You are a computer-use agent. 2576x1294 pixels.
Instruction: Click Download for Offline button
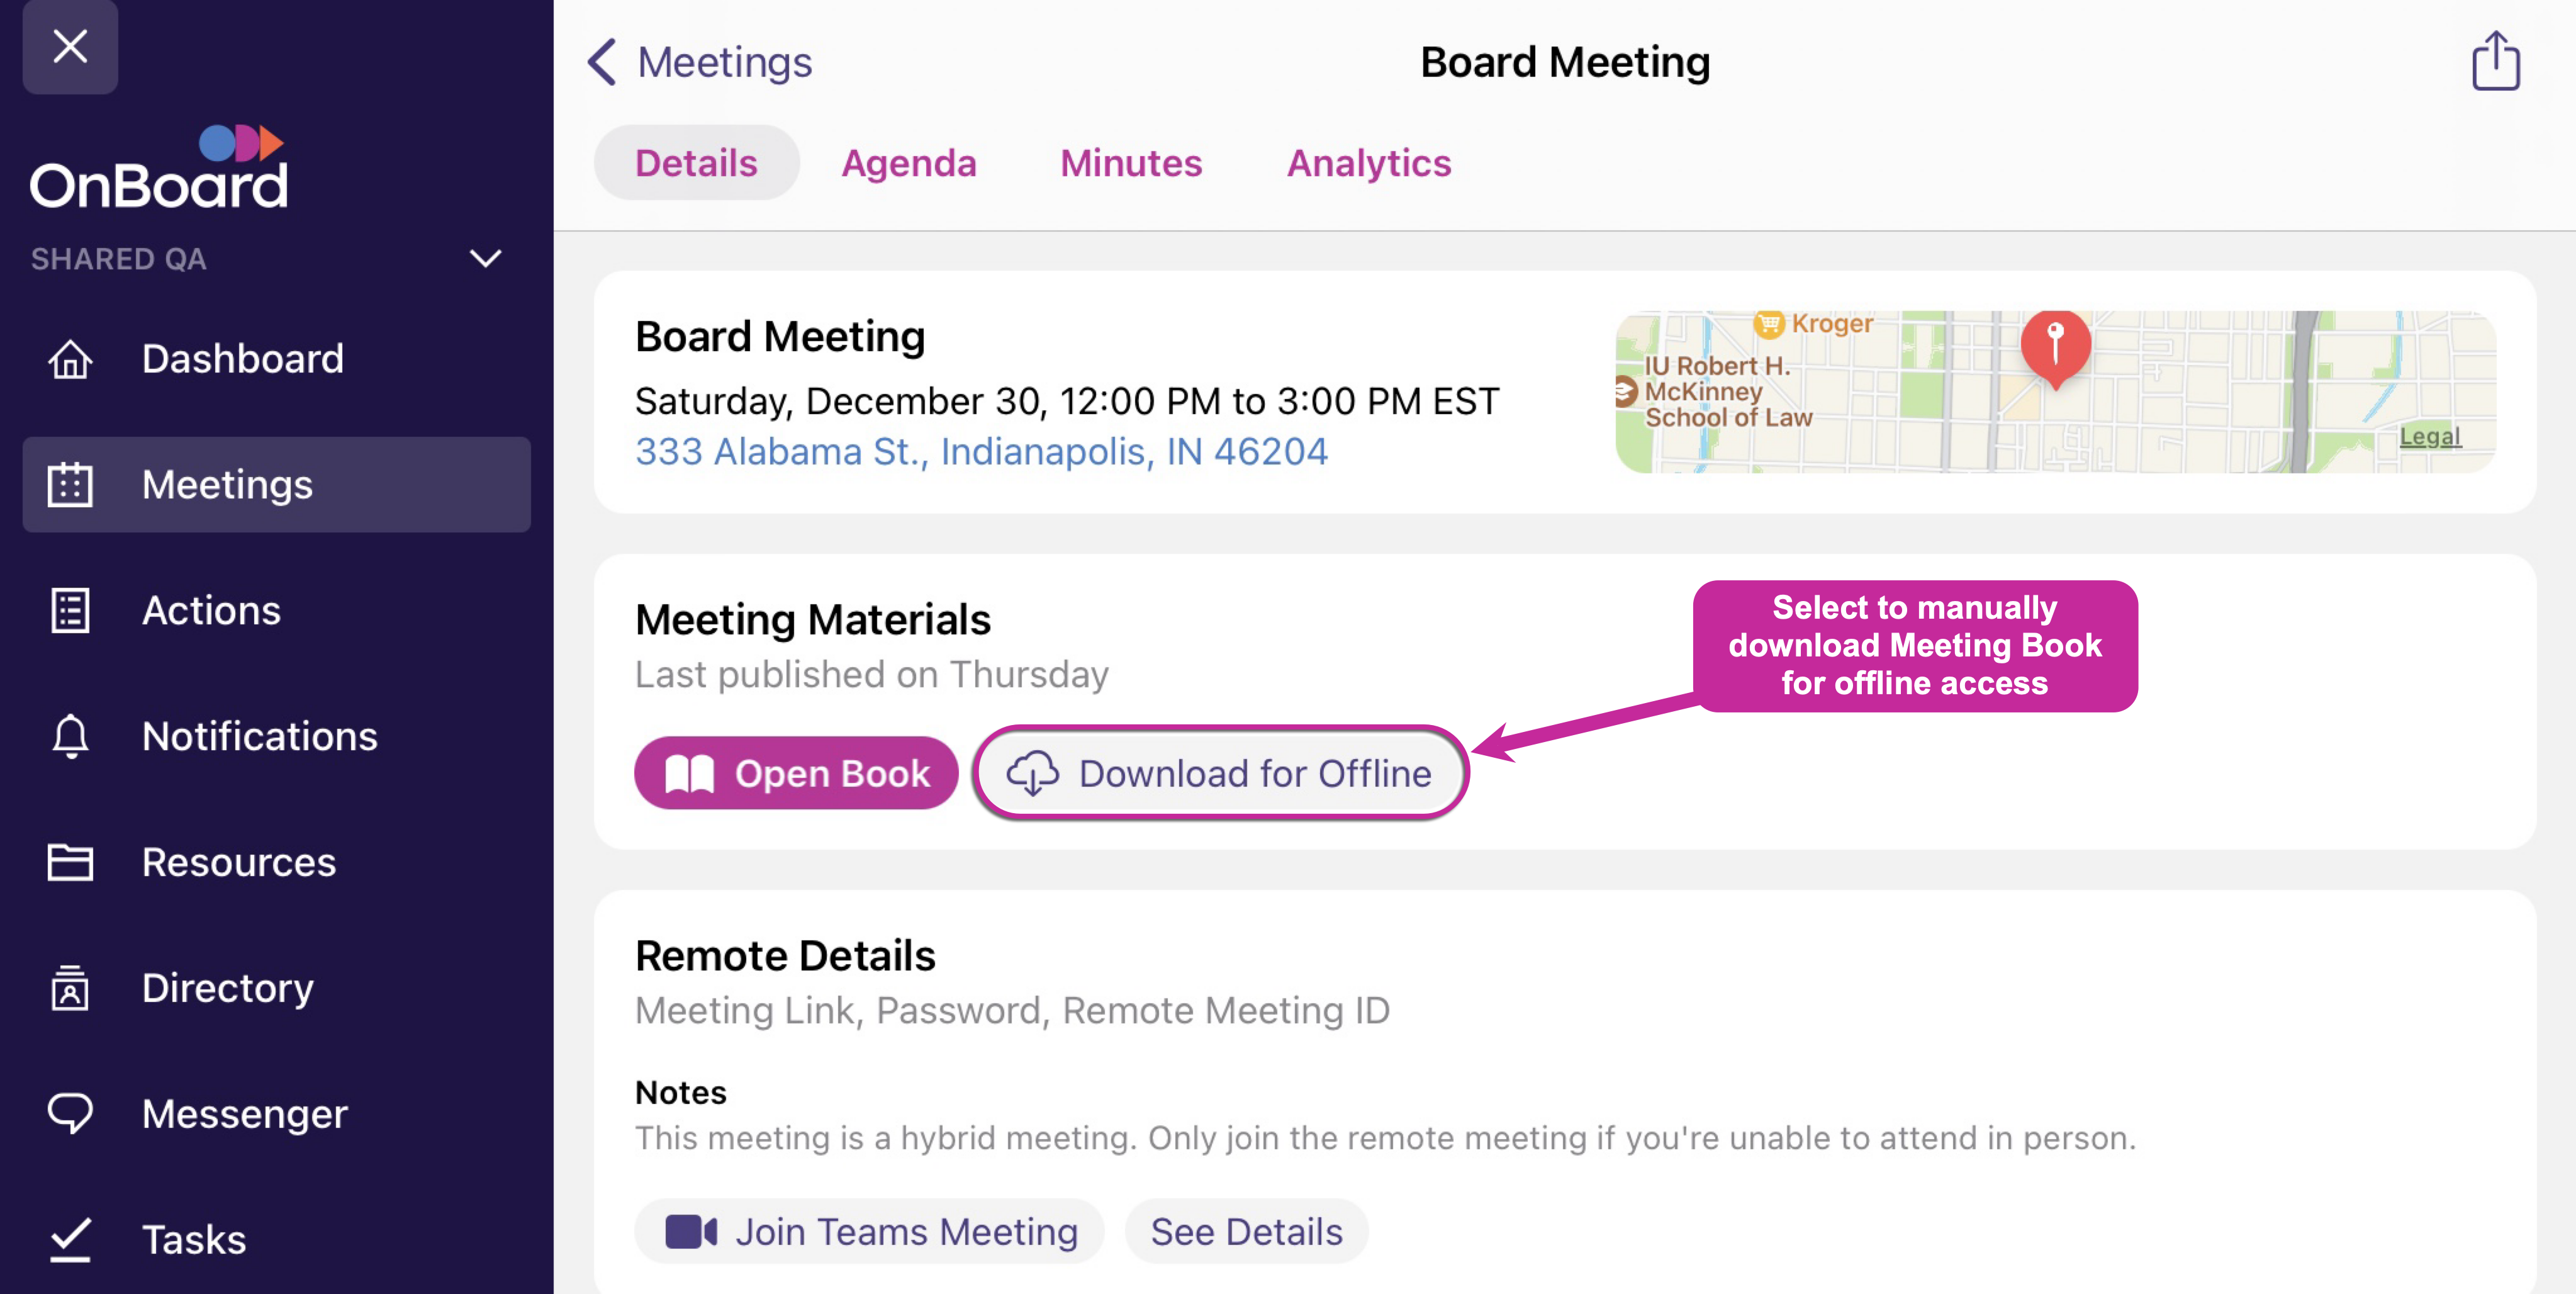1220,773
